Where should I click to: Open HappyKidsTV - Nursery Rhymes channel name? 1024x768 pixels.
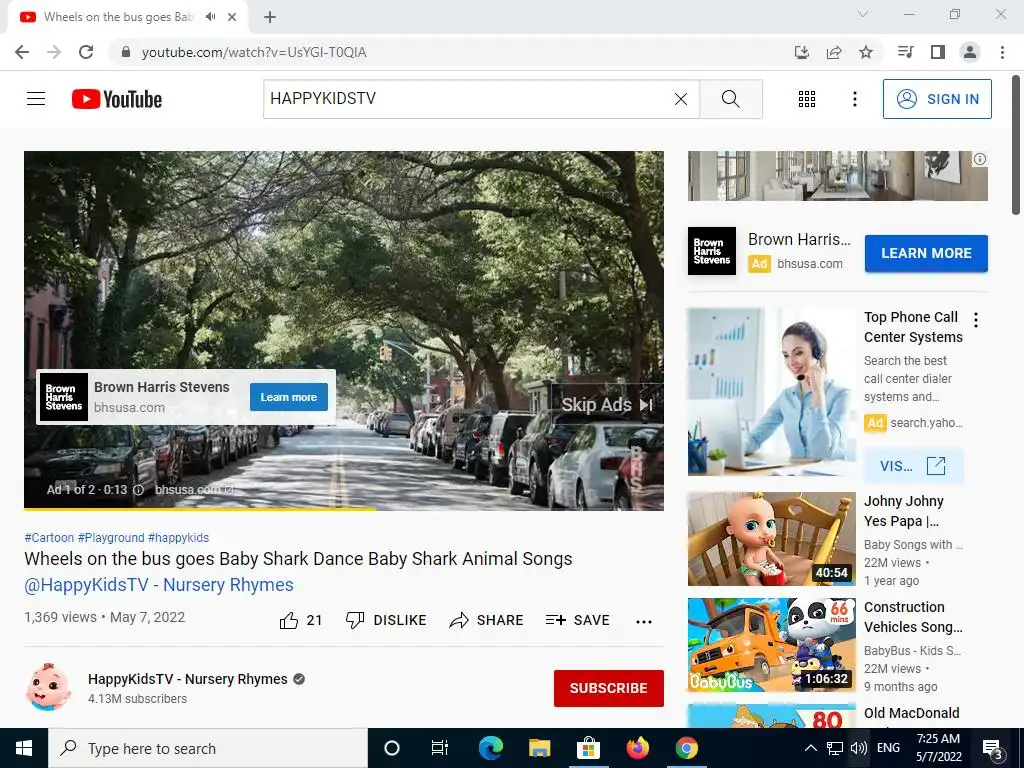(187, 679)
